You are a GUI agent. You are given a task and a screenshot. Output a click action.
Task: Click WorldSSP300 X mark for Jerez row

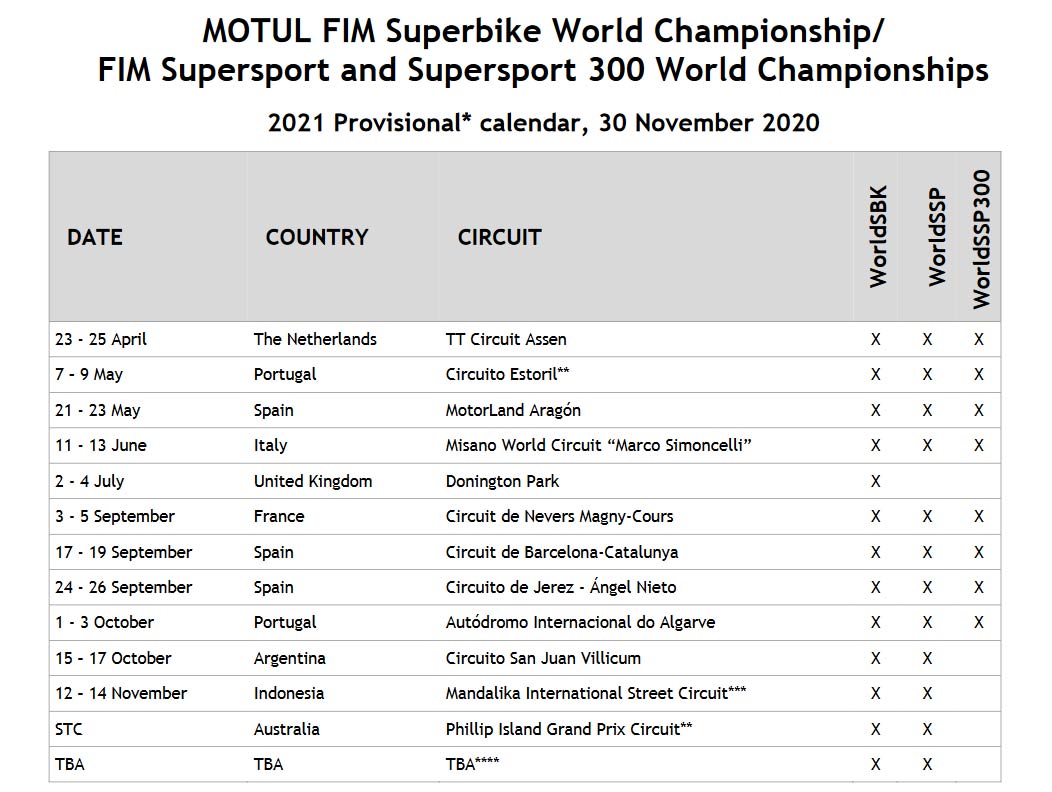coord(979,587)
